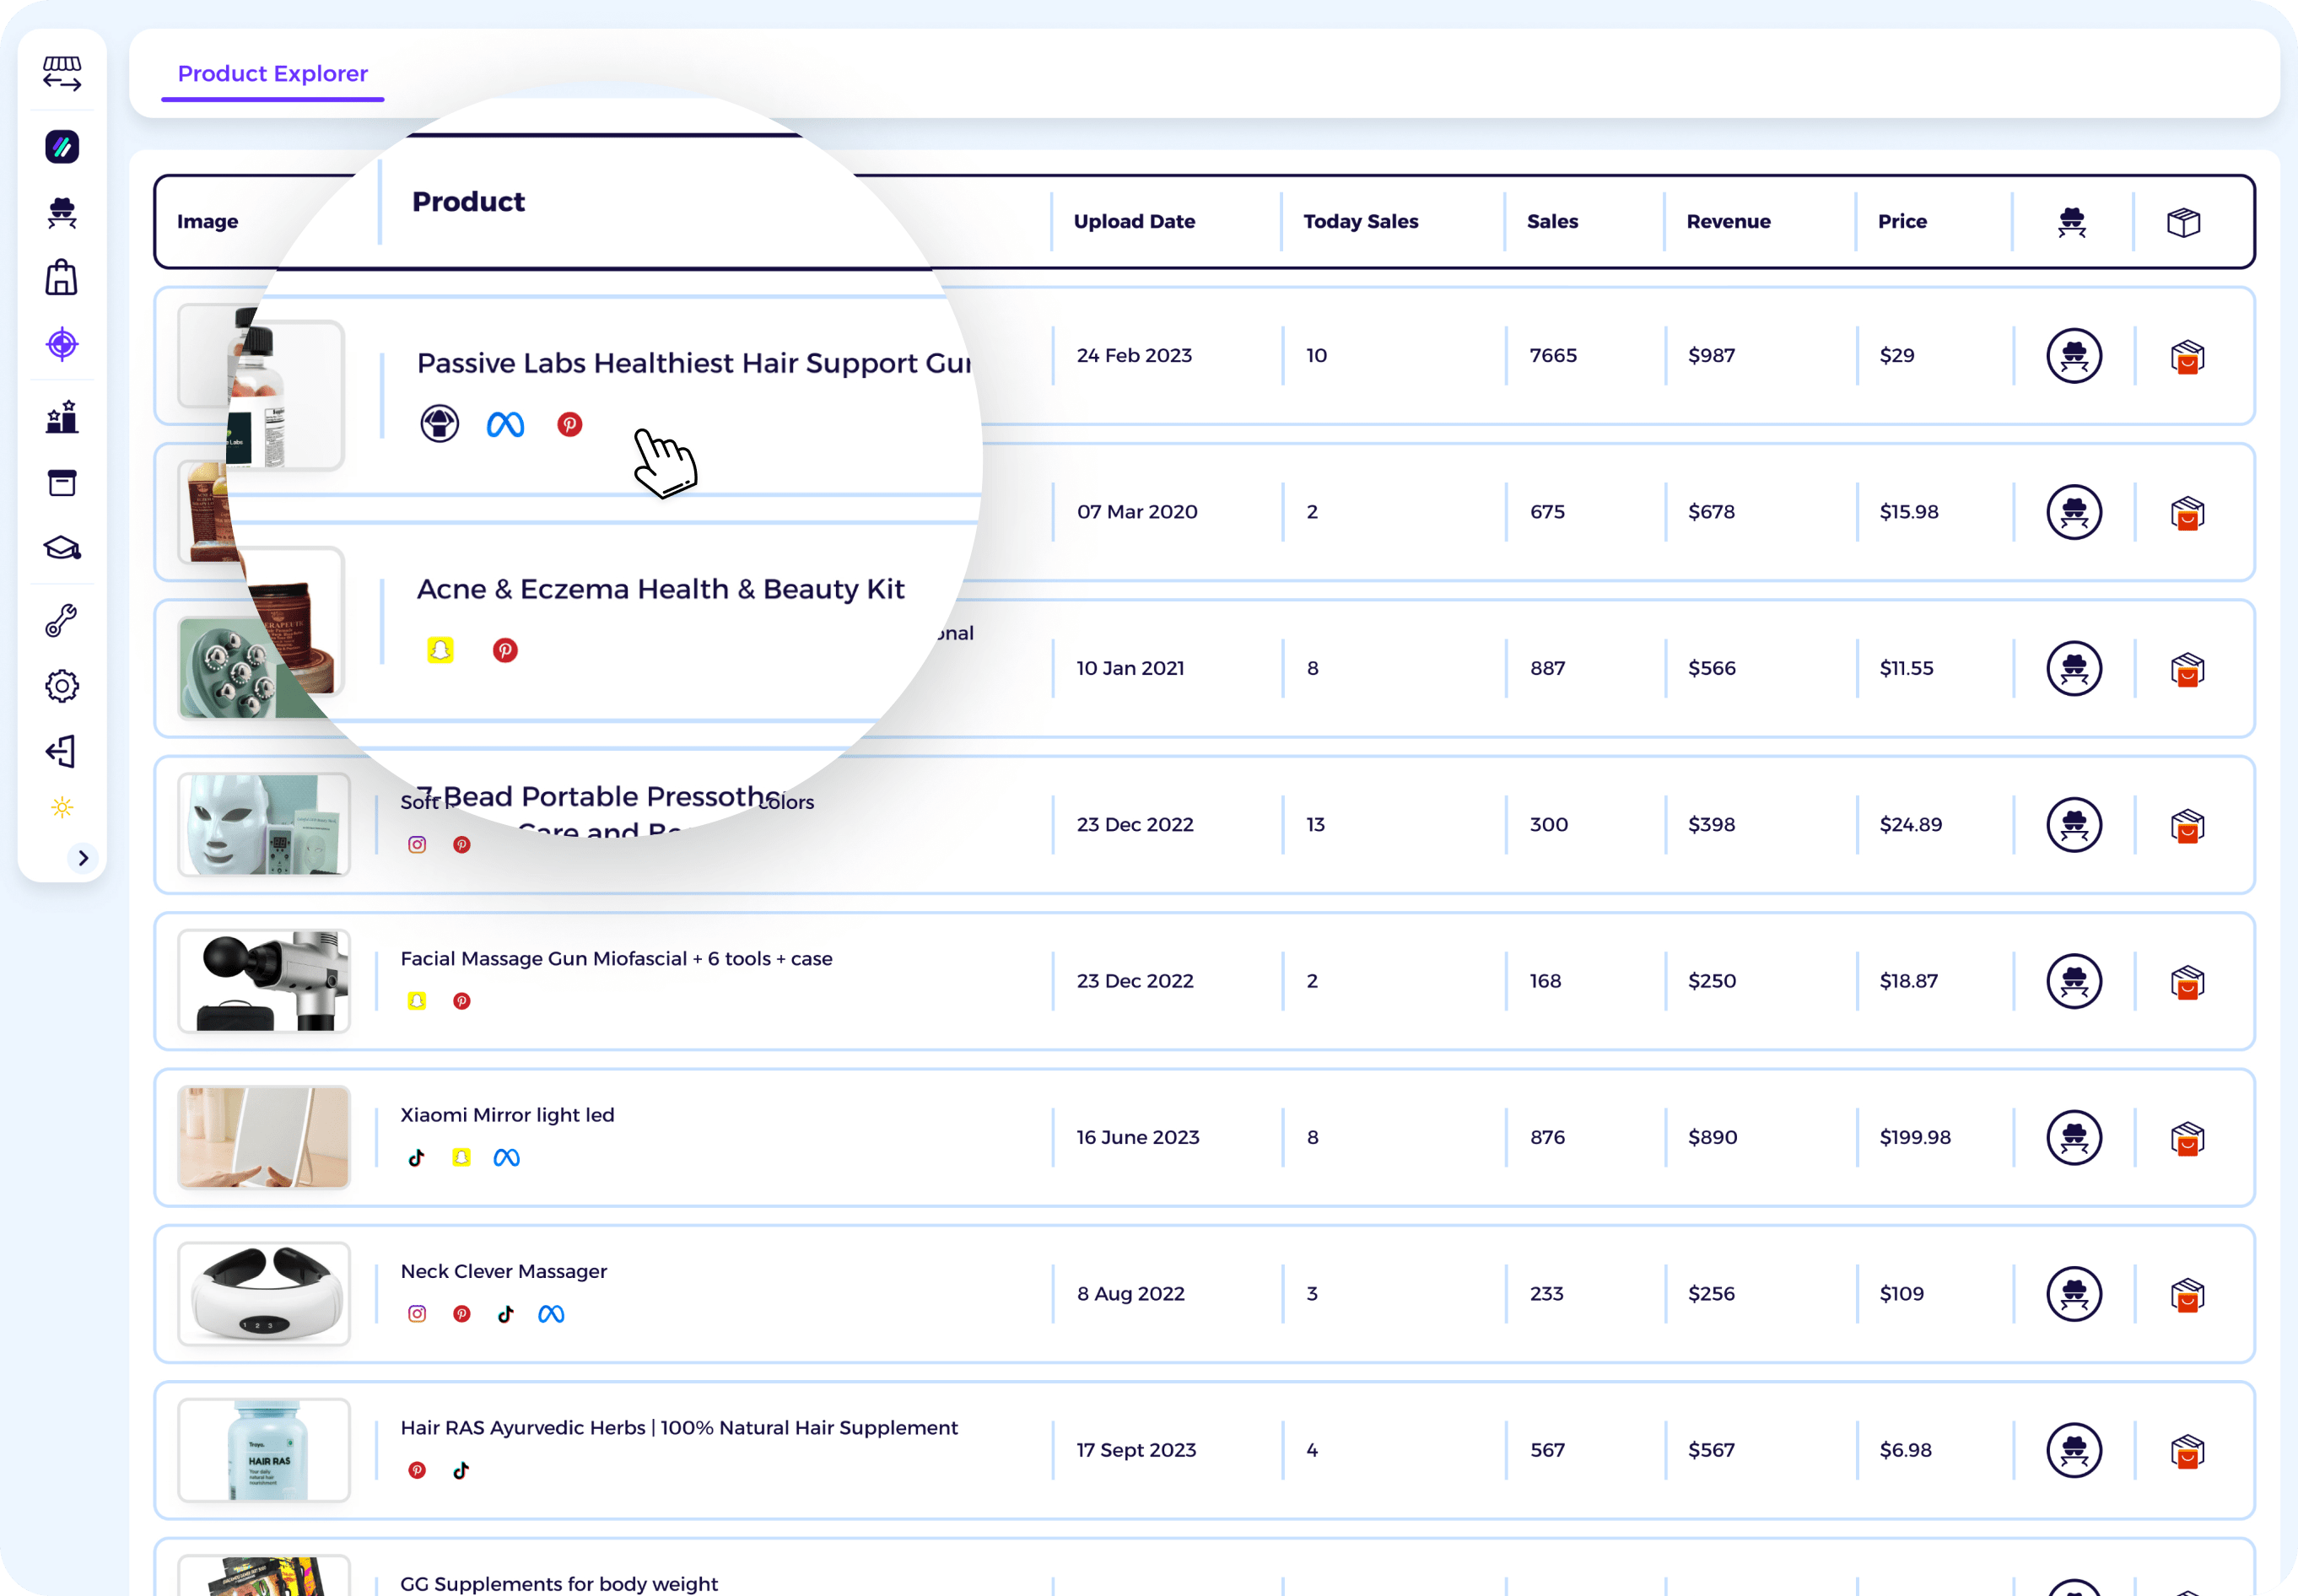Open the settings gear icon in sidebar

62,686
